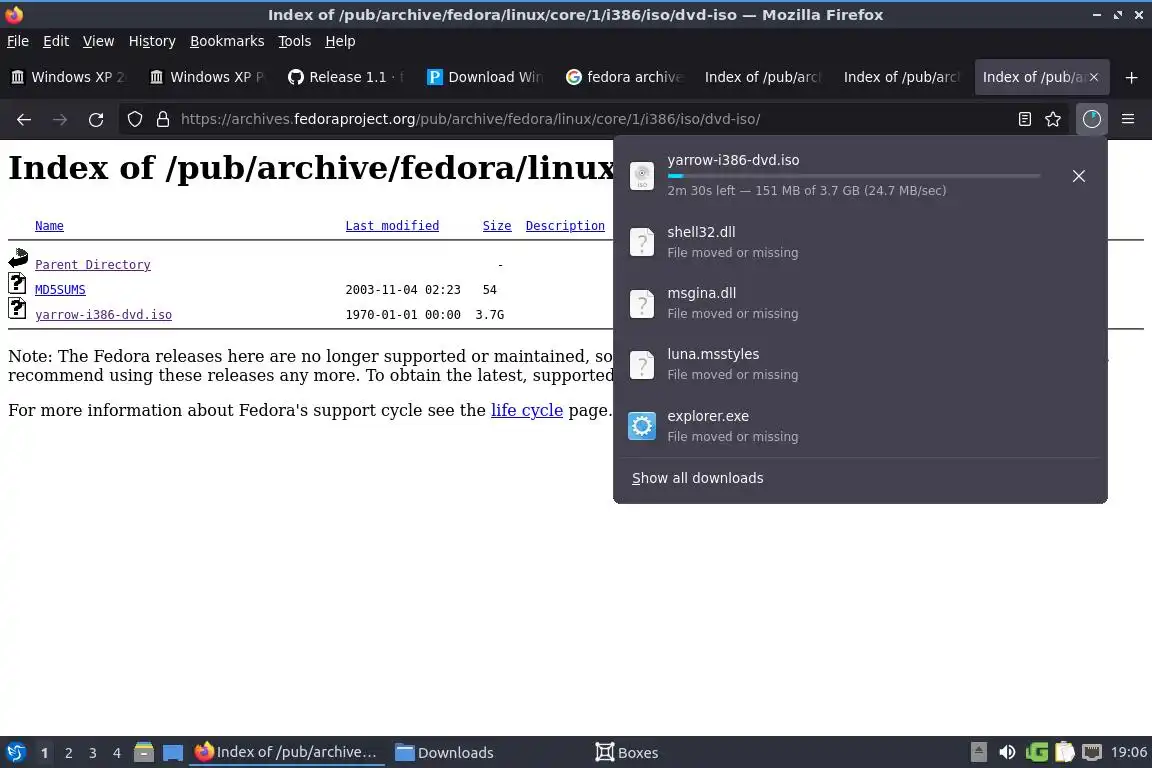
Task: Sort listing by Last modified link
Action: tap(392, 226)
